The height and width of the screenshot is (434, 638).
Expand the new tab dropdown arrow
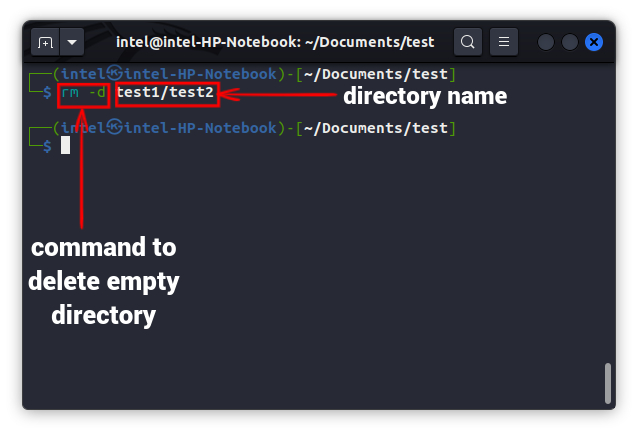point(72,42)
